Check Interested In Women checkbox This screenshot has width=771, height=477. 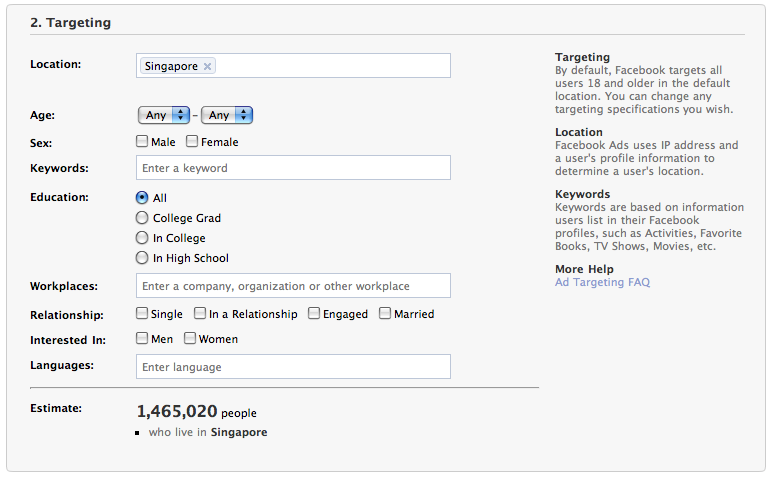coord(190,339)
